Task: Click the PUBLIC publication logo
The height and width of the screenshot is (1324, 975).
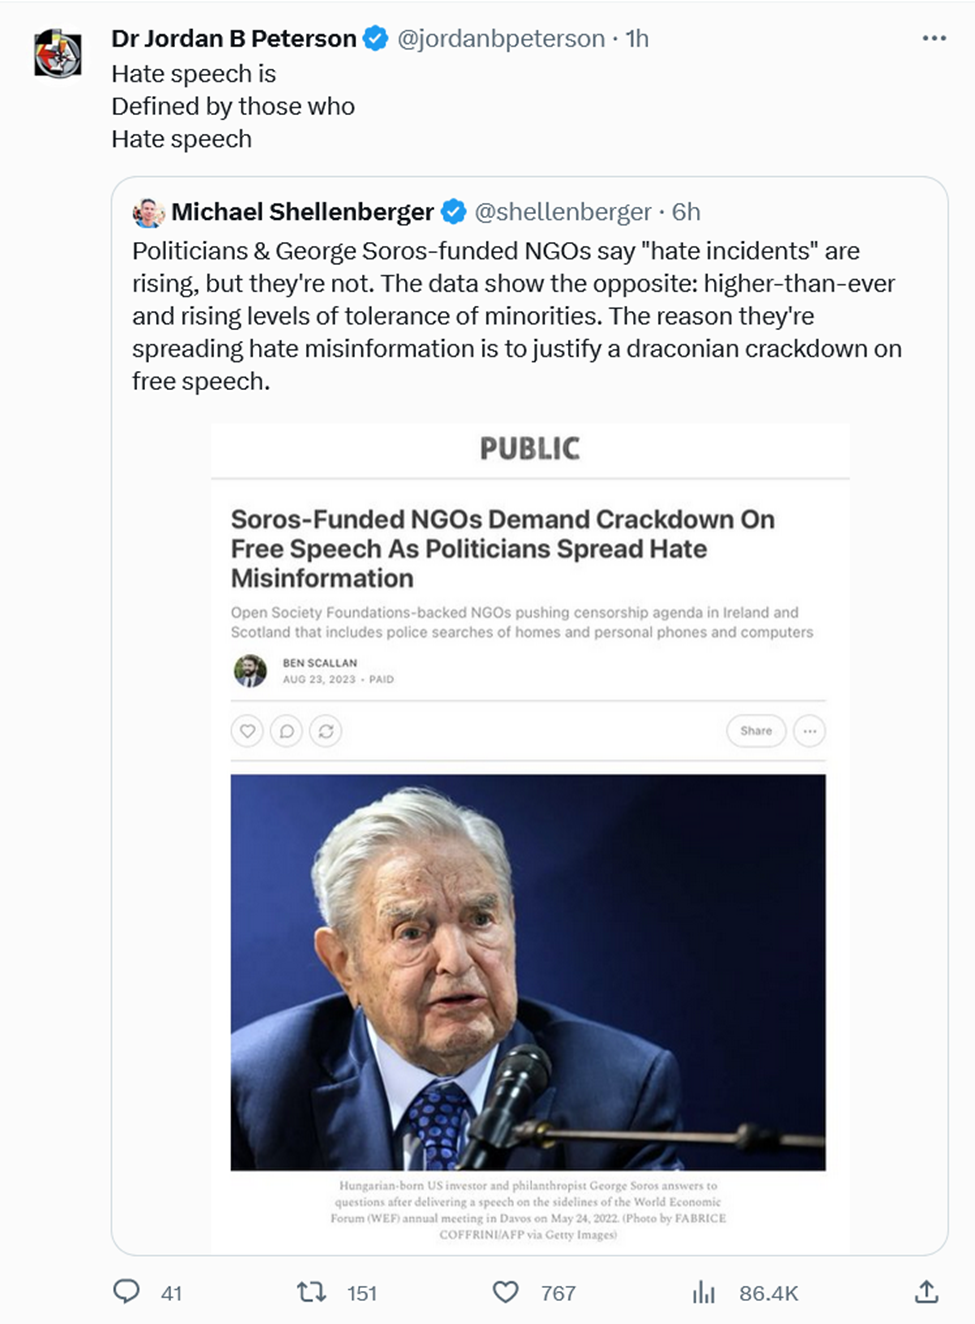Action: click(529, 448)
